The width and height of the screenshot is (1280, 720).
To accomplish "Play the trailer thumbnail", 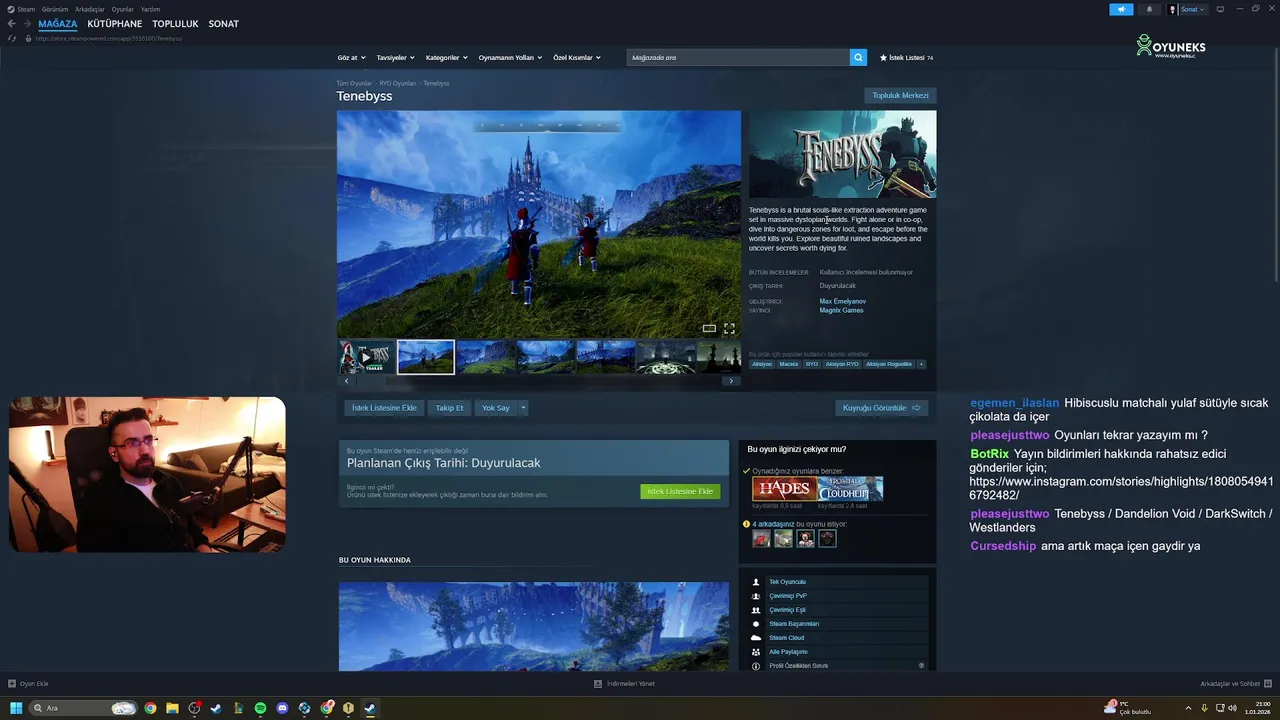I will tap(365, 356).
